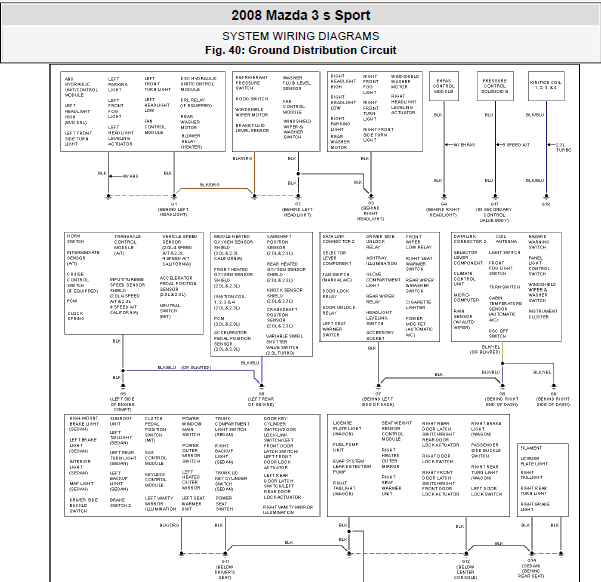This screenshot has width=601, height=582.
Task: Click G17 in secondary control valve body label
Action: click(494, 212)
